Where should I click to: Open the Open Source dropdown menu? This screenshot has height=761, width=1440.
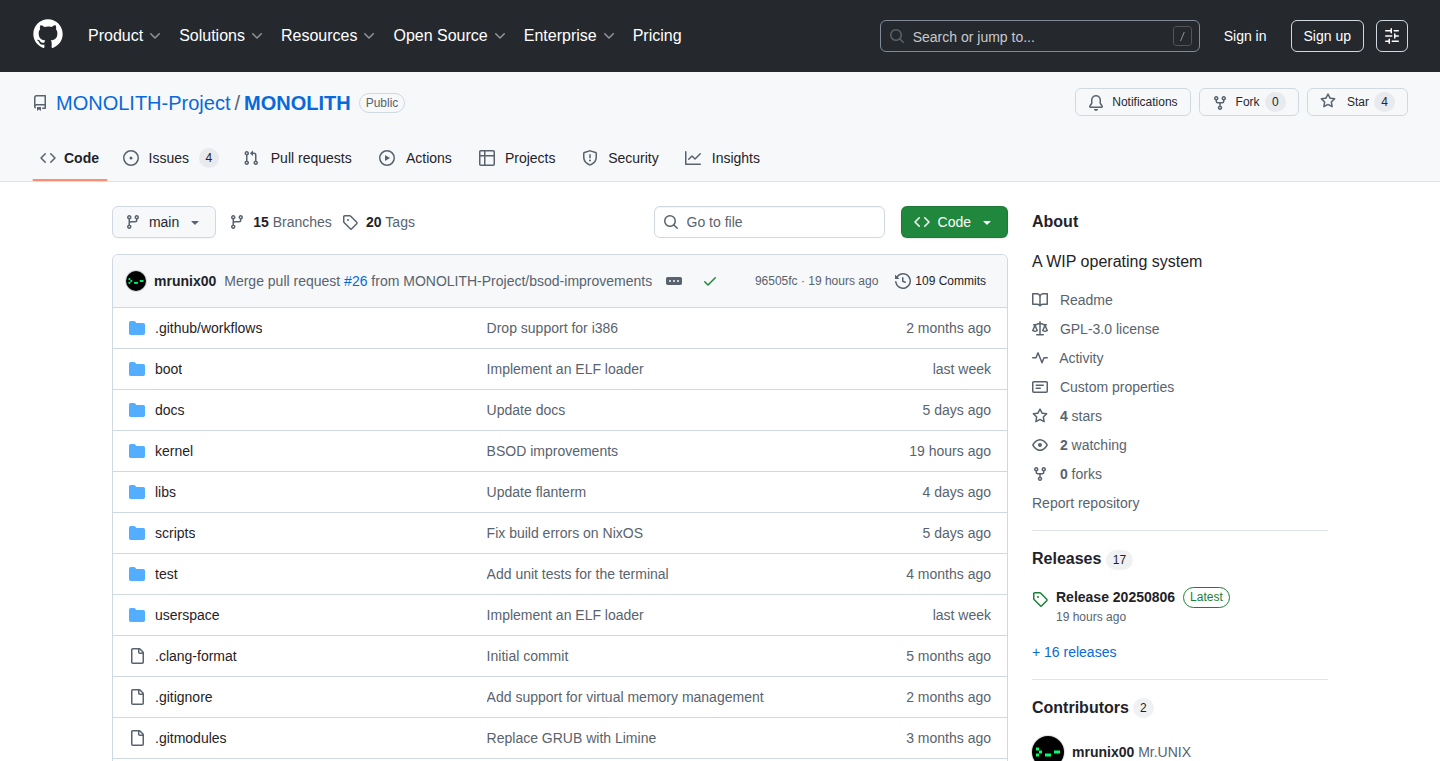pyautogui.click(x=449, y=35)
